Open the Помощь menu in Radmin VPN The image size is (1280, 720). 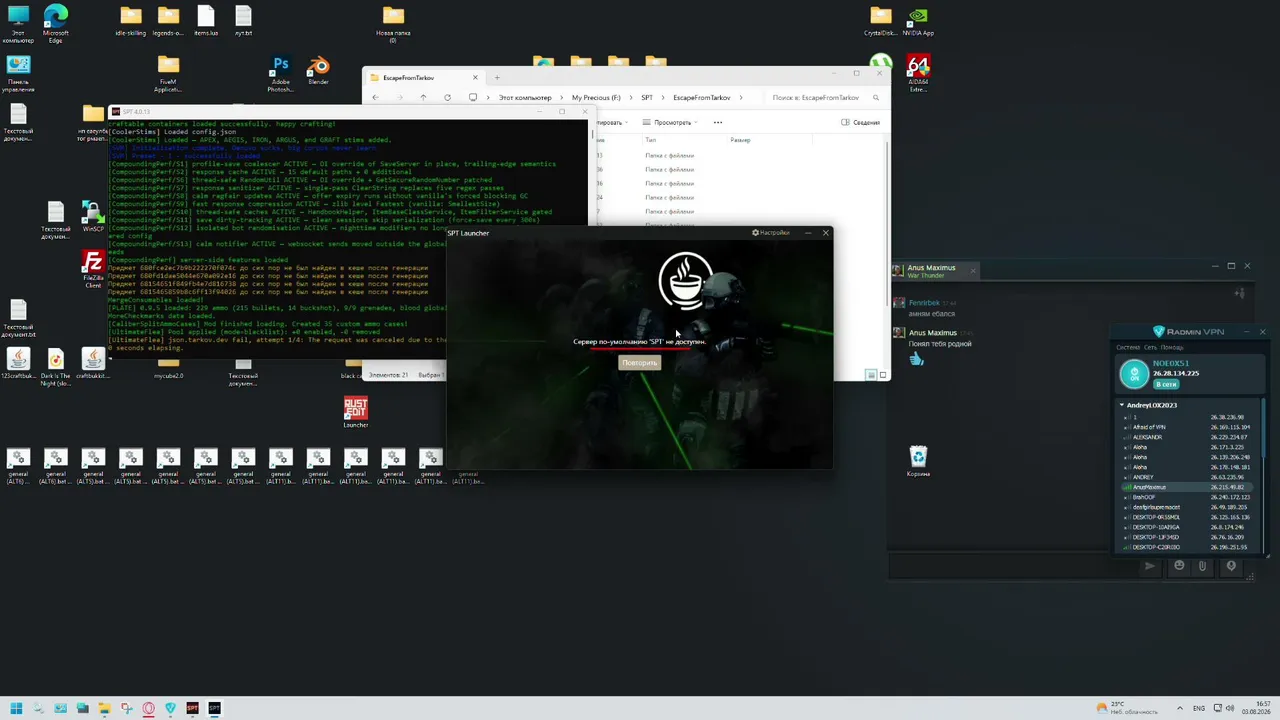(1172, 347)
